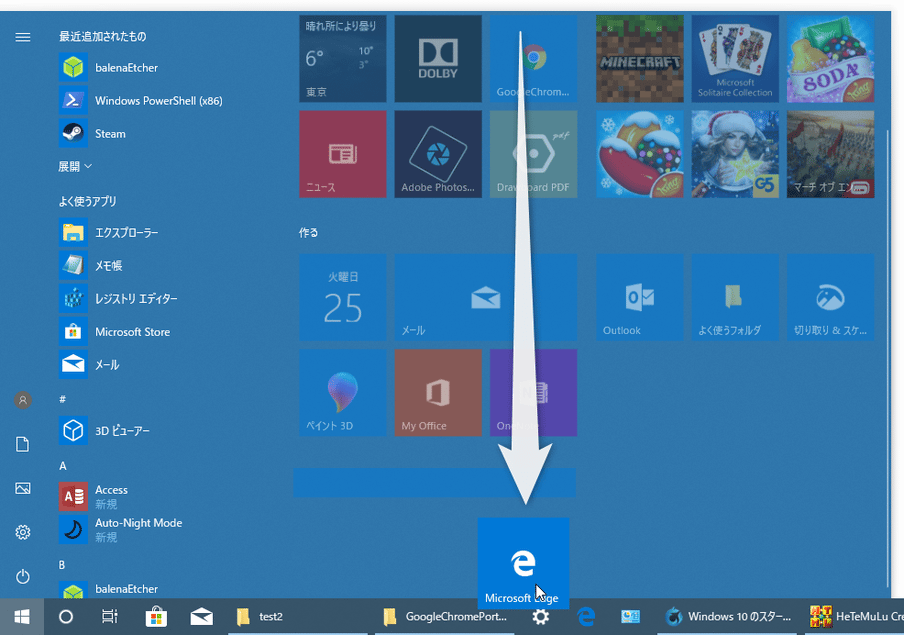The image size is (904, 635).
Task: Open 切り取り & スケッチ tile
Action: point(830,297)
